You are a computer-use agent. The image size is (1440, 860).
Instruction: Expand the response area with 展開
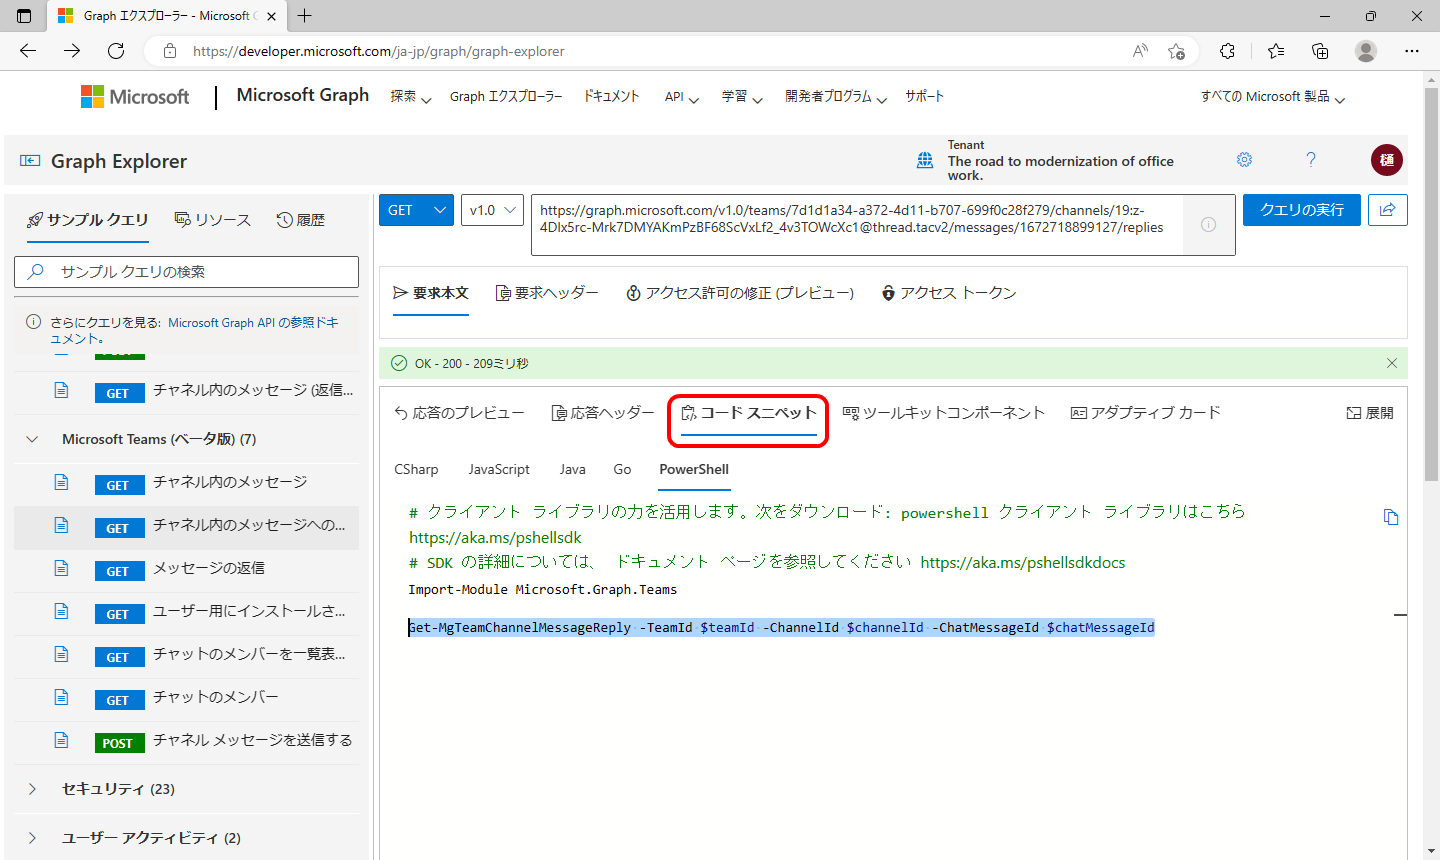[1370, 413]
